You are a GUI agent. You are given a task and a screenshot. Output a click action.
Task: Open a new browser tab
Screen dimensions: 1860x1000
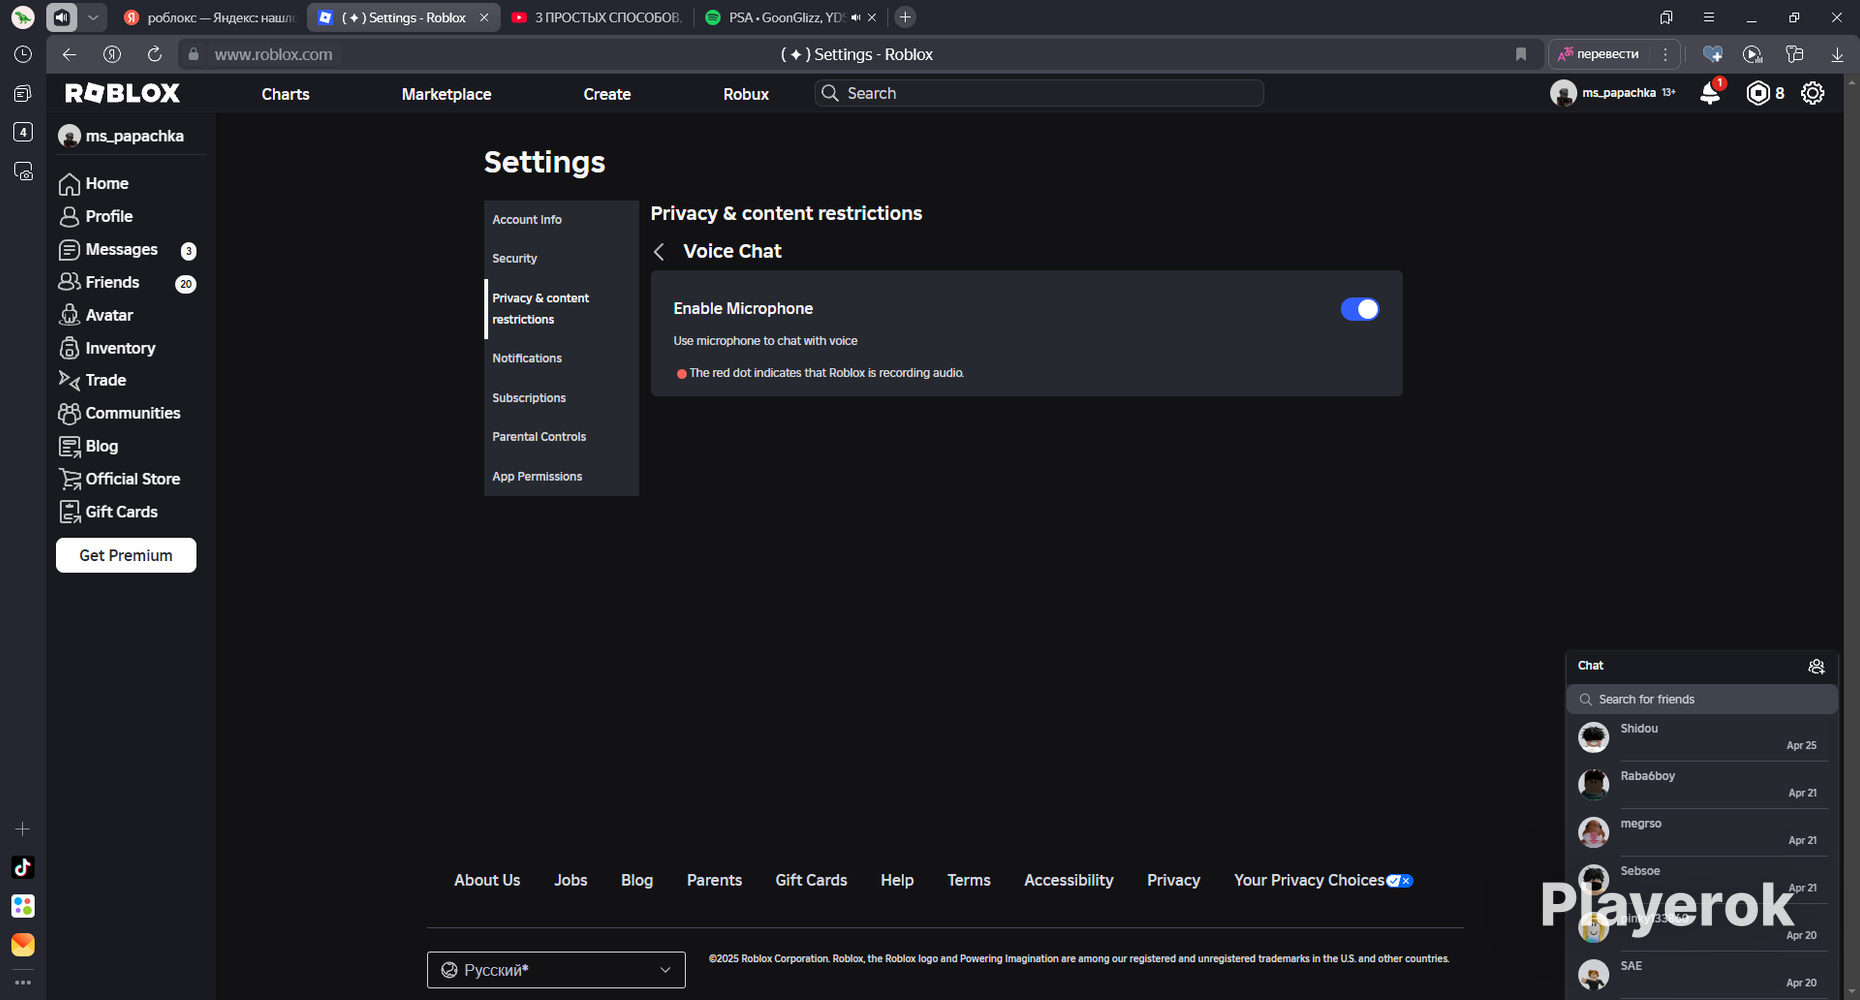pyautogui.click(x=905, y=17)
